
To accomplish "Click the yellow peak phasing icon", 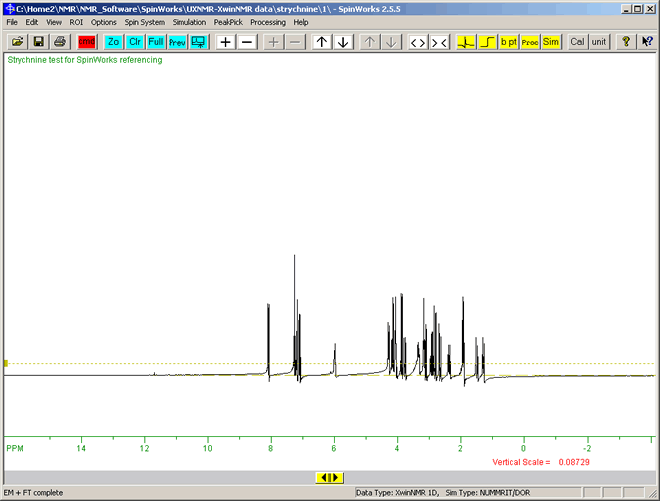I will point(466,42).
